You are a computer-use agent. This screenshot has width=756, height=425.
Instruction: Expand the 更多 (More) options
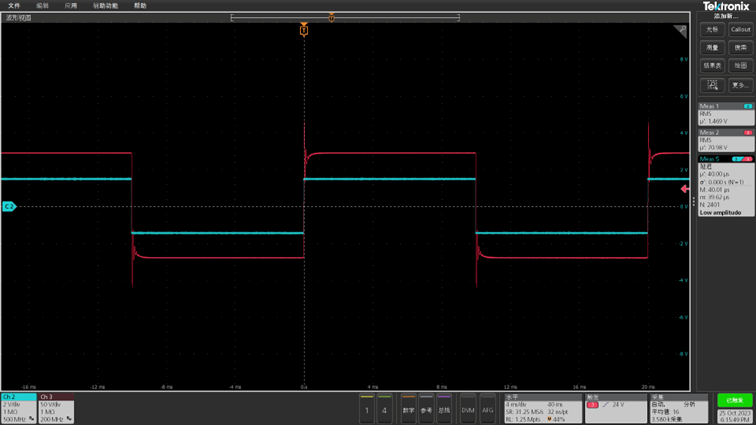point(740,85)
